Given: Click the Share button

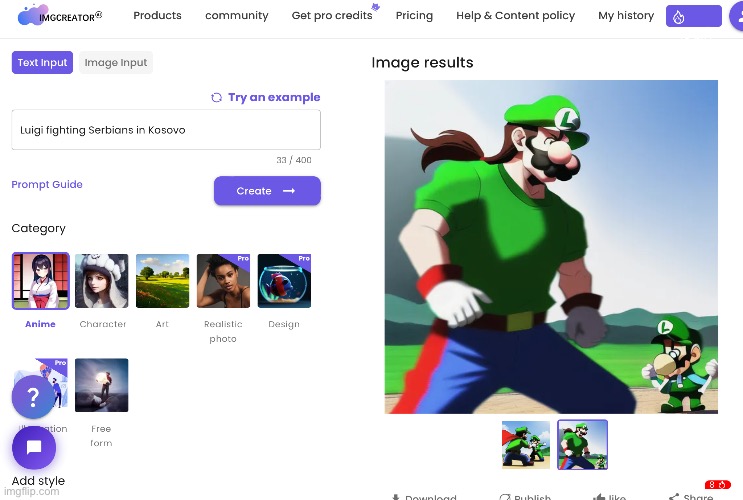Looking at the screenshot, I should [691, 497].
